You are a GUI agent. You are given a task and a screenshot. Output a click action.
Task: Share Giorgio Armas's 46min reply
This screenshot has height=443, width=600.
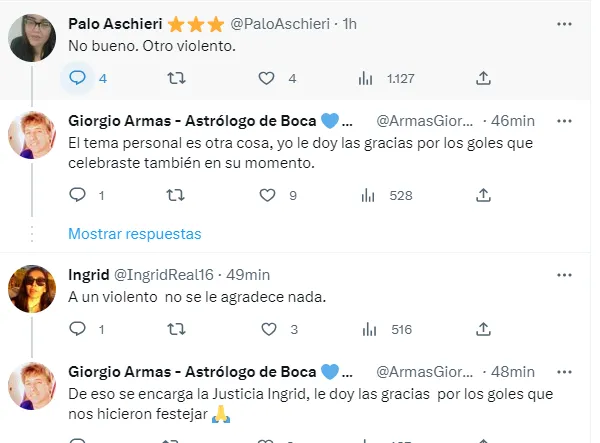483,195
